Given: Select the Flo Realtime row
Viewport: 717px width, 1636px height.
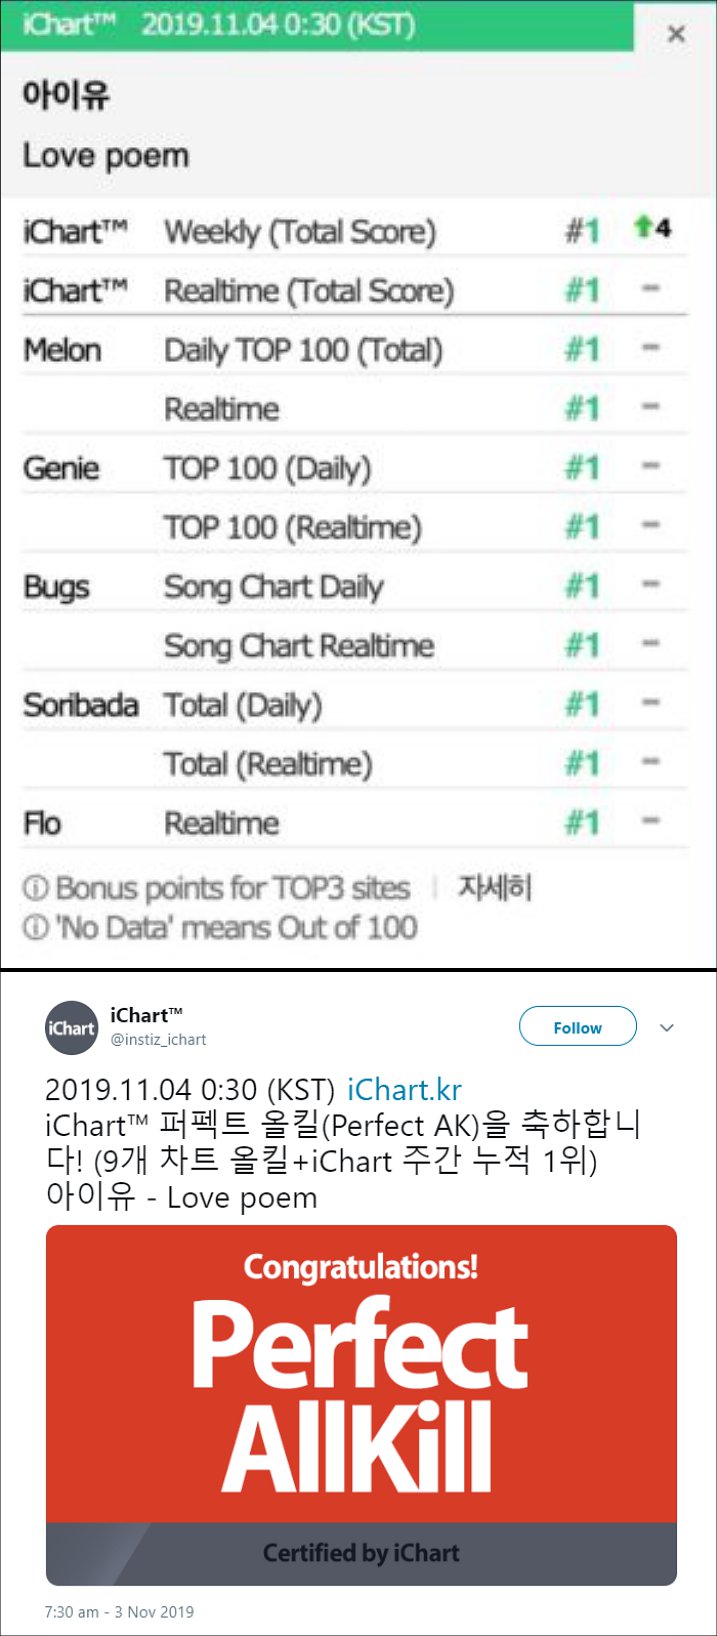Looking at the screenshot, I should [355, 823].
